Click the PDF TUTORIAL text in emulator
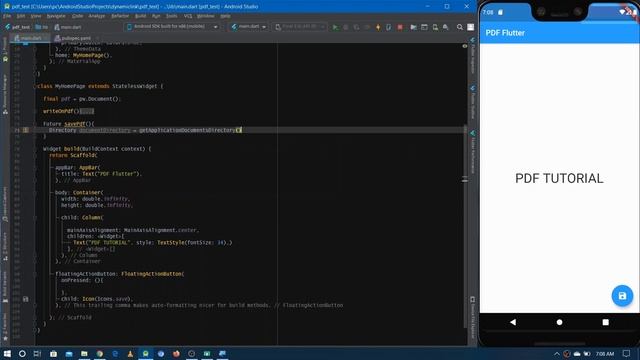This screenshot has width=640, height=360. (559, 178)
